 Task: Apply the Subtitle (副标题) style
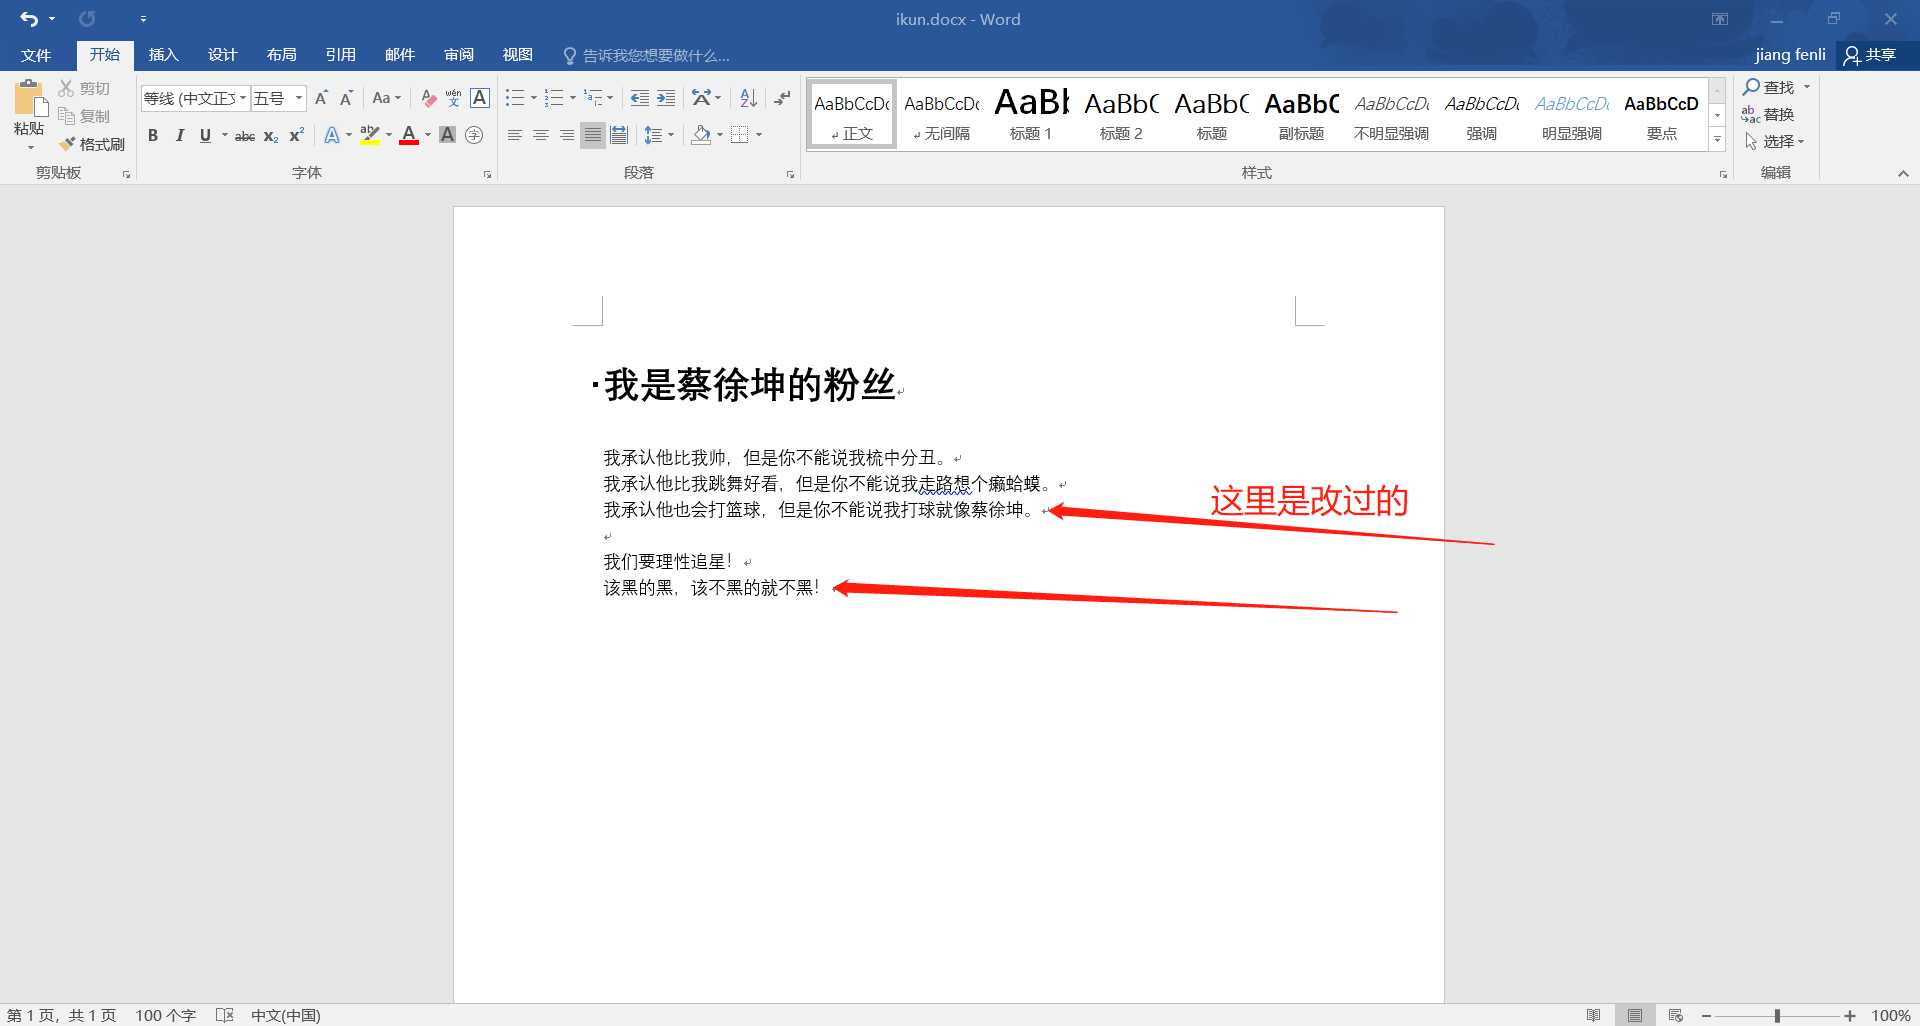1301,114
